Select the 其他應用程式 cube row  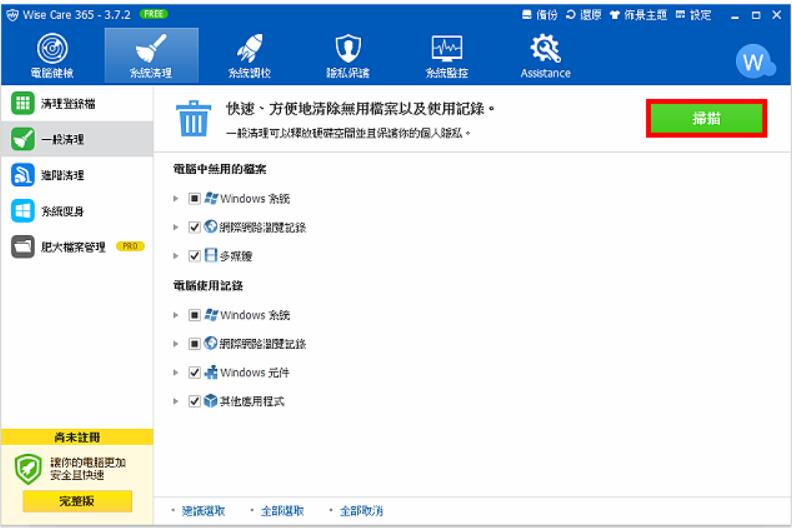point(244,401)
